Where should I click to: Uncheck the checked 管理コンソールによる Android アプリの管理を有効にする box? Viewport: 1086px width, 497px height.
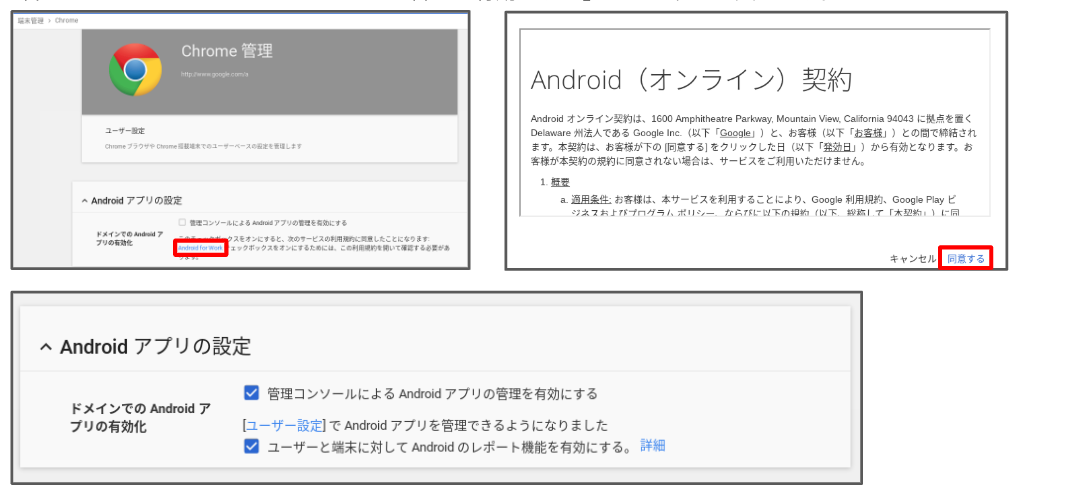click(251, 393)
